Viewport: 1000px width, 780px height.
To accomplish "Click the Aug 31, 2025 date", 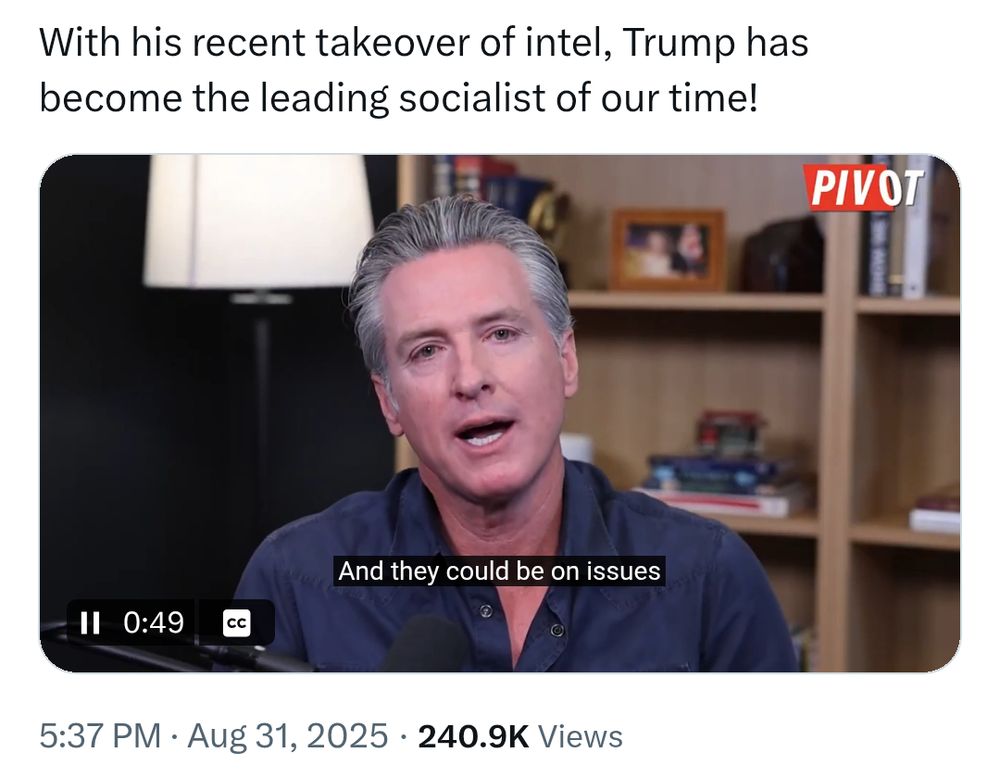I will [x=288, y=735].
